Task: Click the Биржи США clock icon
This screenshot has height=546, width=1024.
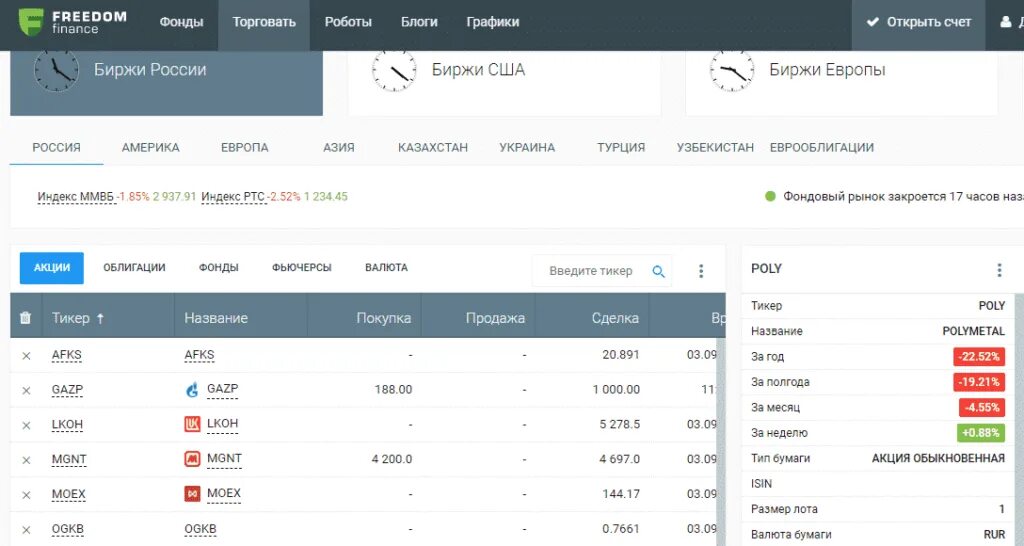Action: pos(394,69)
